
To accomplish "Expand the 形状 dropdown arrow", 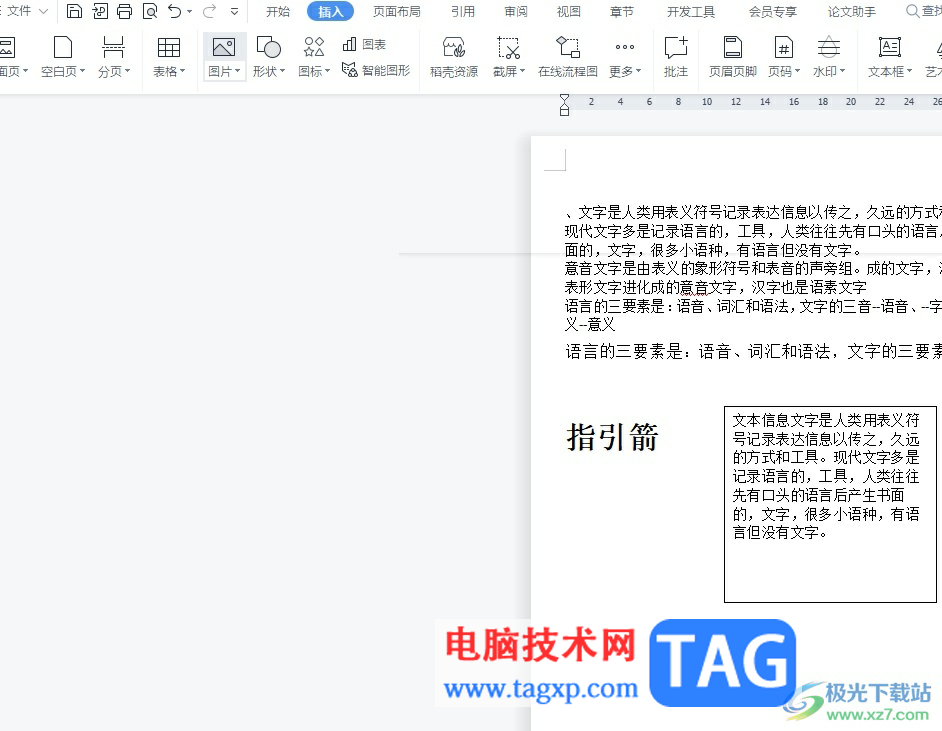I will tap(282, 71).
